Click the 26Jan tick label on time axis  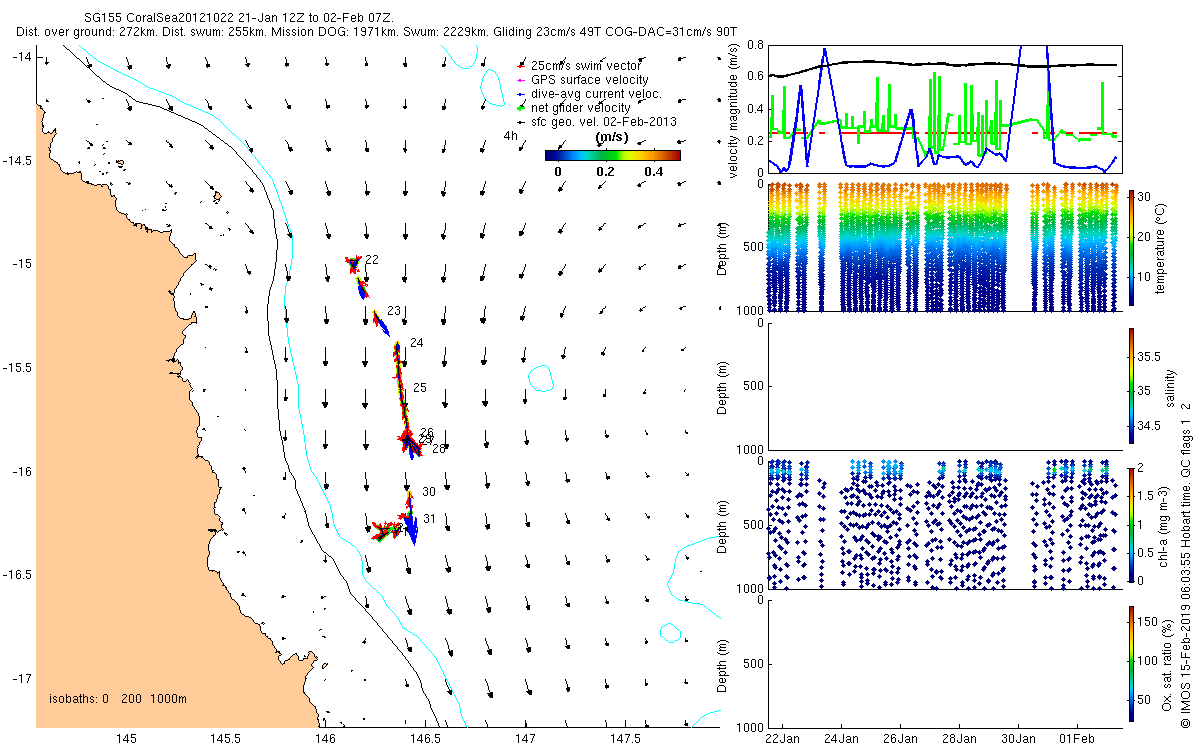[900, 740]
